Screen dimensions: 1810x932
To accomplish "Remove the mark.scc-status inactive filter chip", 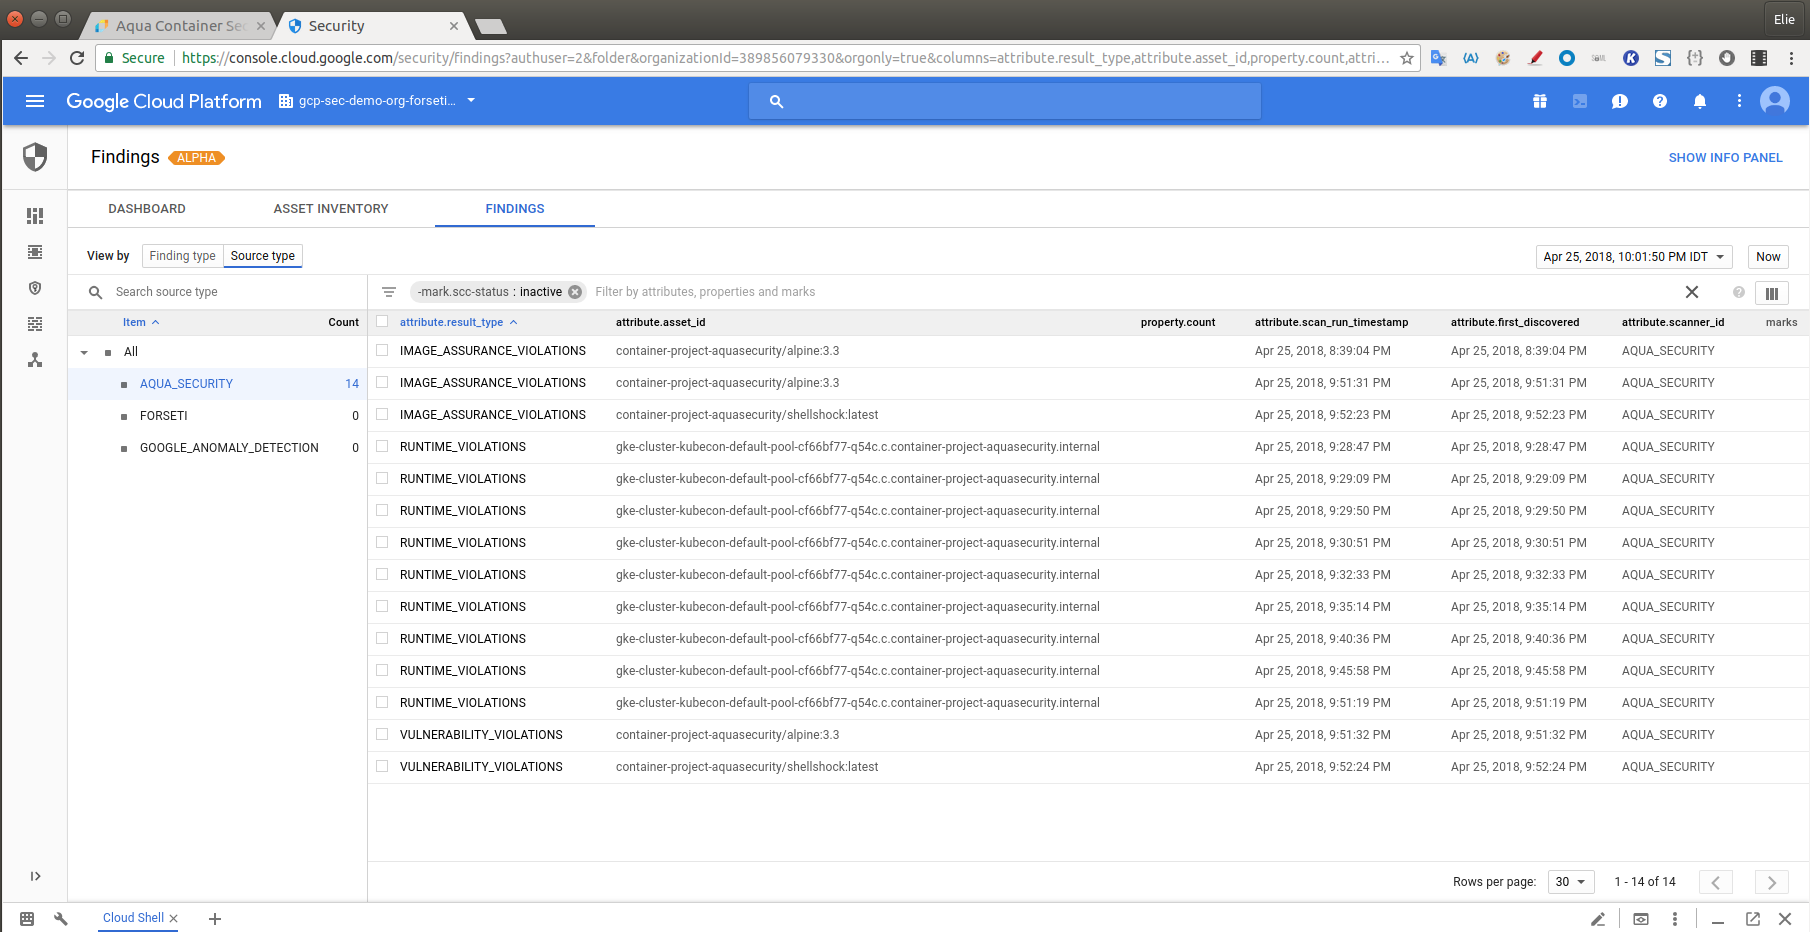I will coord(575,292).
